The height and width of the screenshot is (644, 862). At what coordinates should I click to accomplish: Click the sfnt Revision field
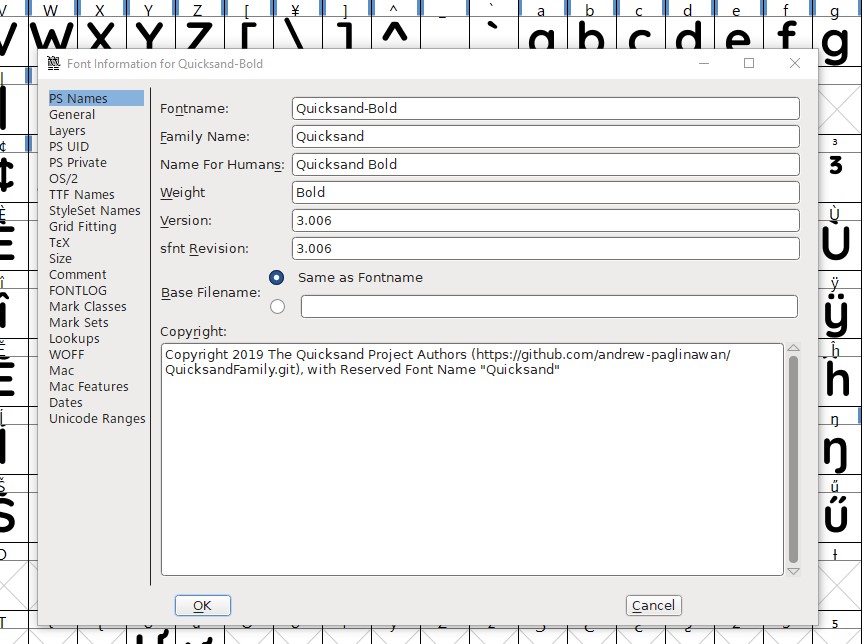(x=545, y=249)
